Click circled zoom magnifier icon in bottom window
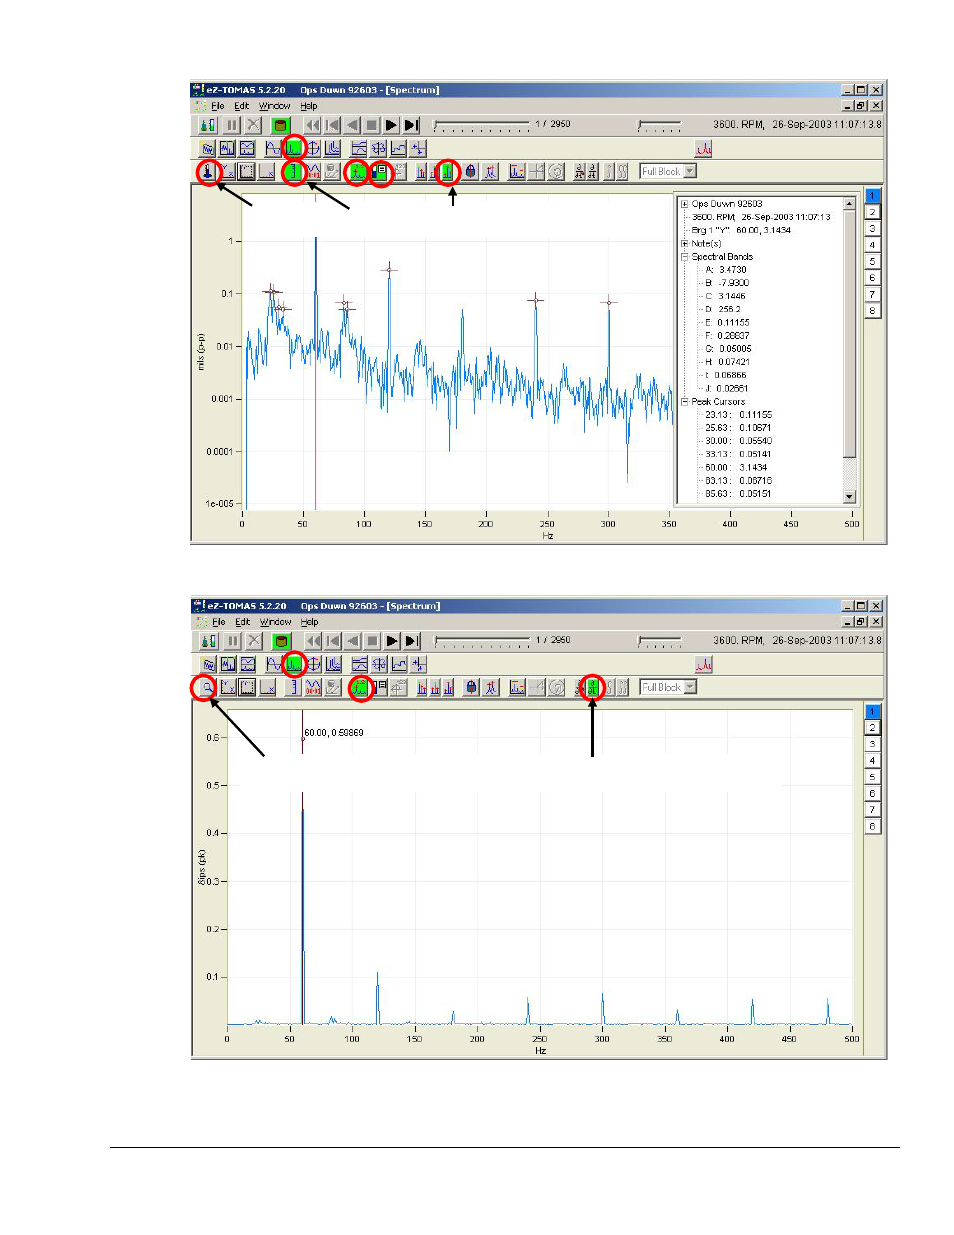The image size is (954, 1235). (204, 688)
